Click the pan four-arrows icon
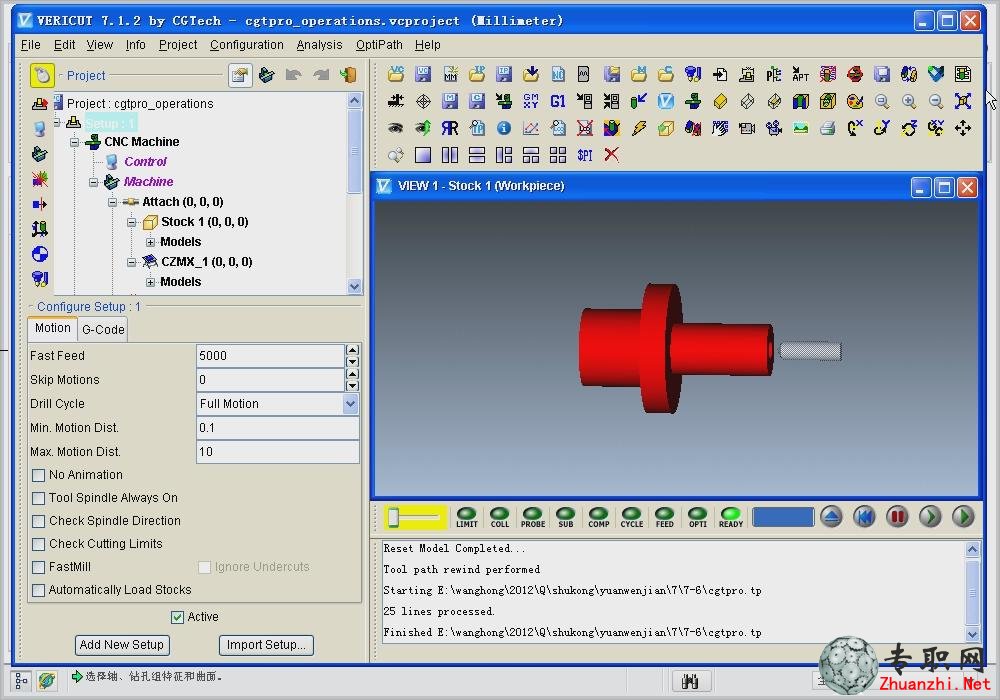This screenshot has height=700, width=1000. coord(963,128)
